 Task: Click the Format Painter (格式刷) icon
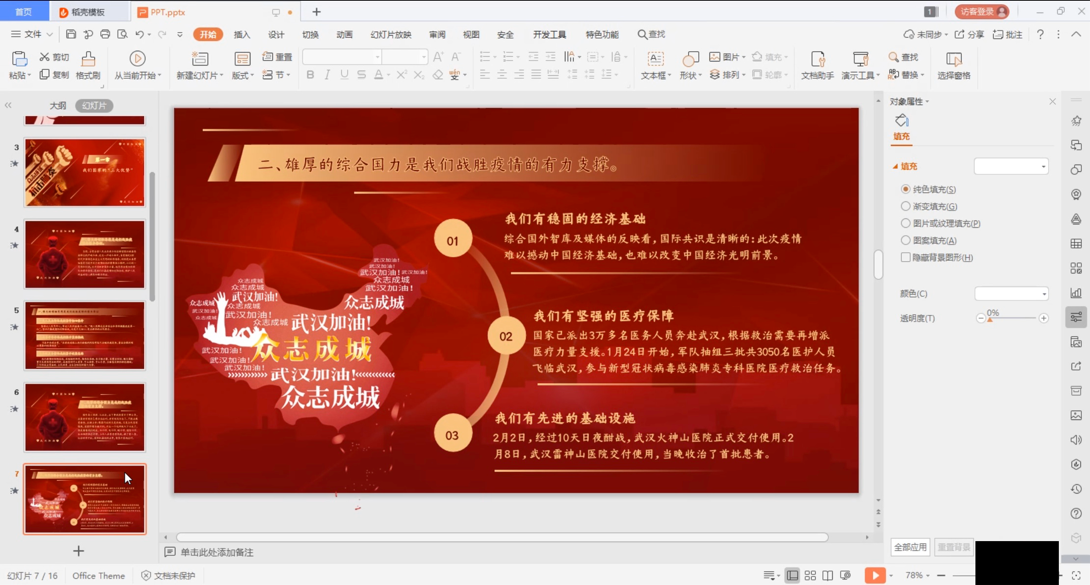pos(88,65)
